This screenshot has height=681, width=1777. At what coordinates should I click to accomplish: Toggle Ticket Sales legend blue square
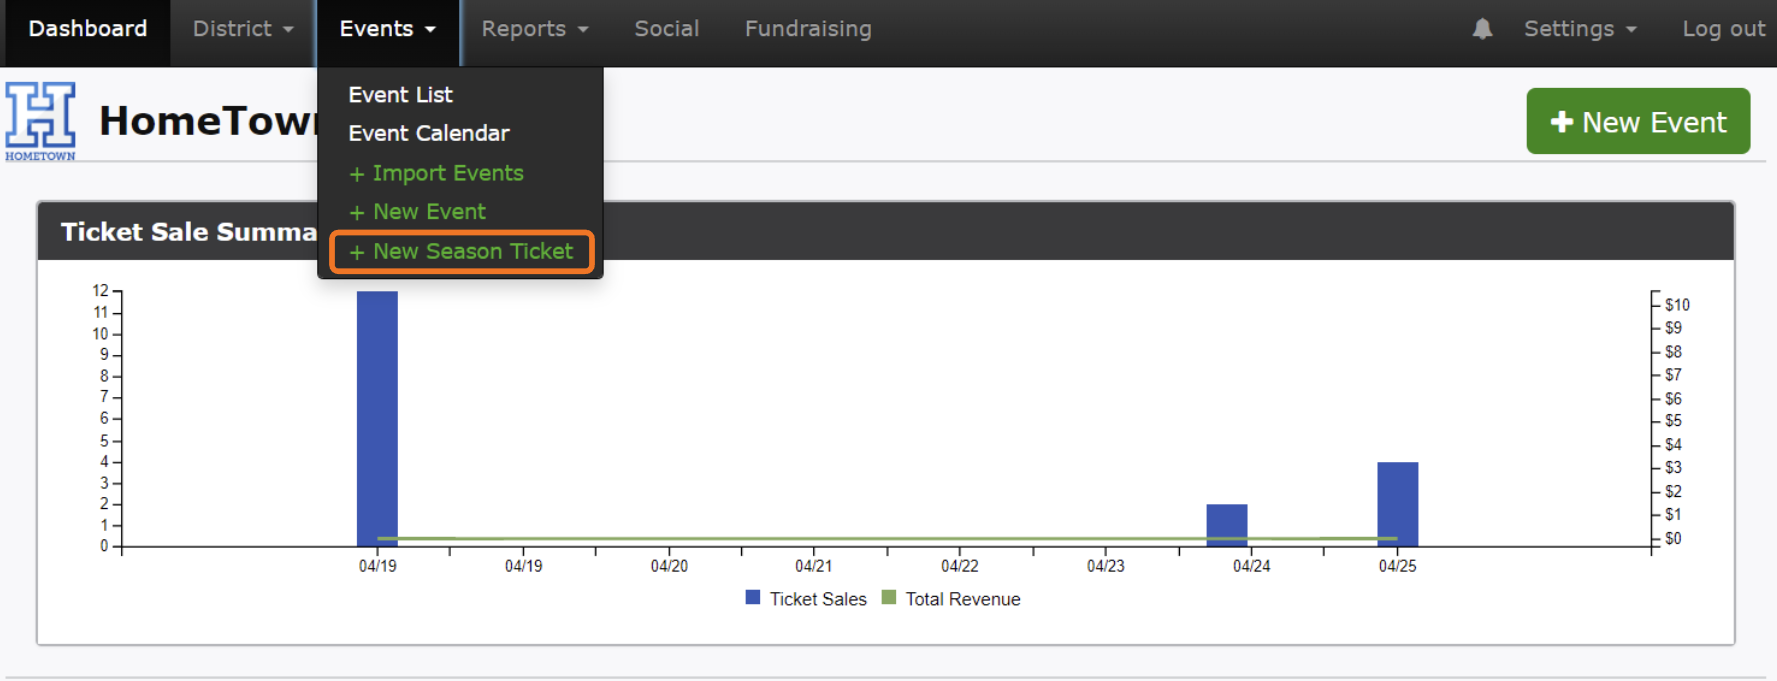(x=753, y=598)
